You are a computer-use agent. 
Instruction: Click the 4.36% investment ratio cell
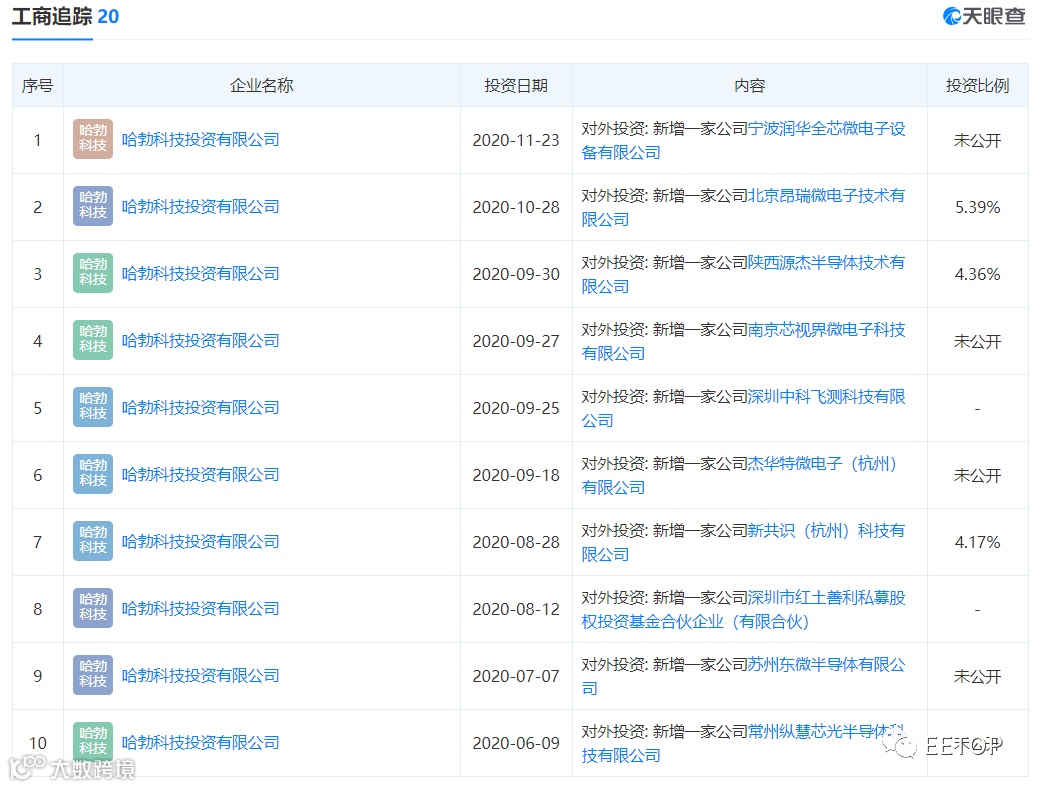coord(977,274)
